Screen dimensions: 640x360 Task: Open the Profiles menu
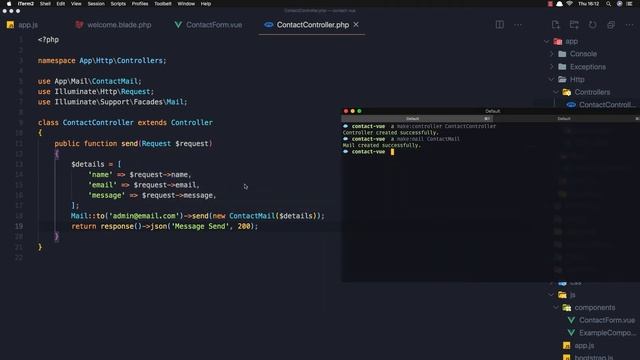140,4
